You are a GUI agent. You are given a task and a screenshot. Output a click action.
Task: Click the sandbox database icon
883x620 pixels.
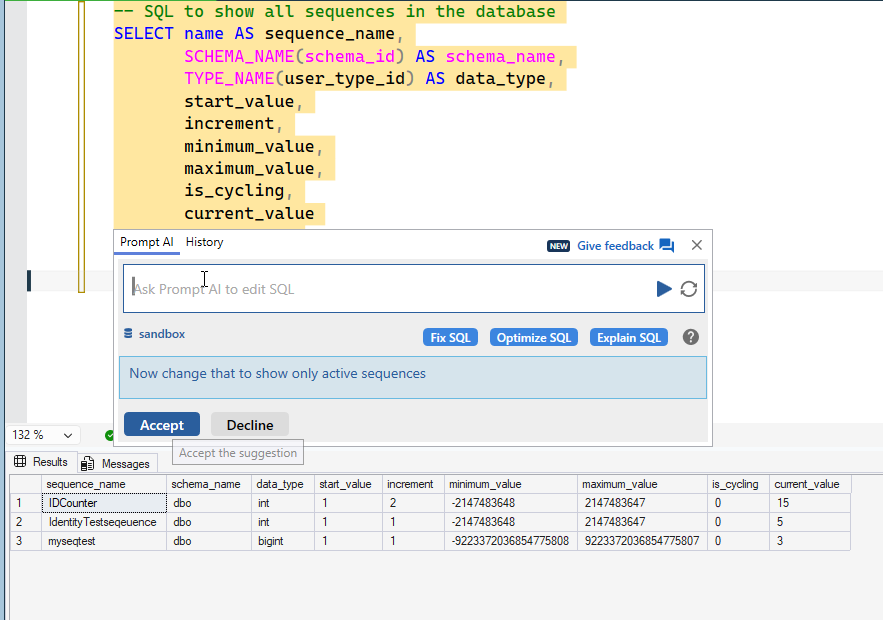click(128, 334)
